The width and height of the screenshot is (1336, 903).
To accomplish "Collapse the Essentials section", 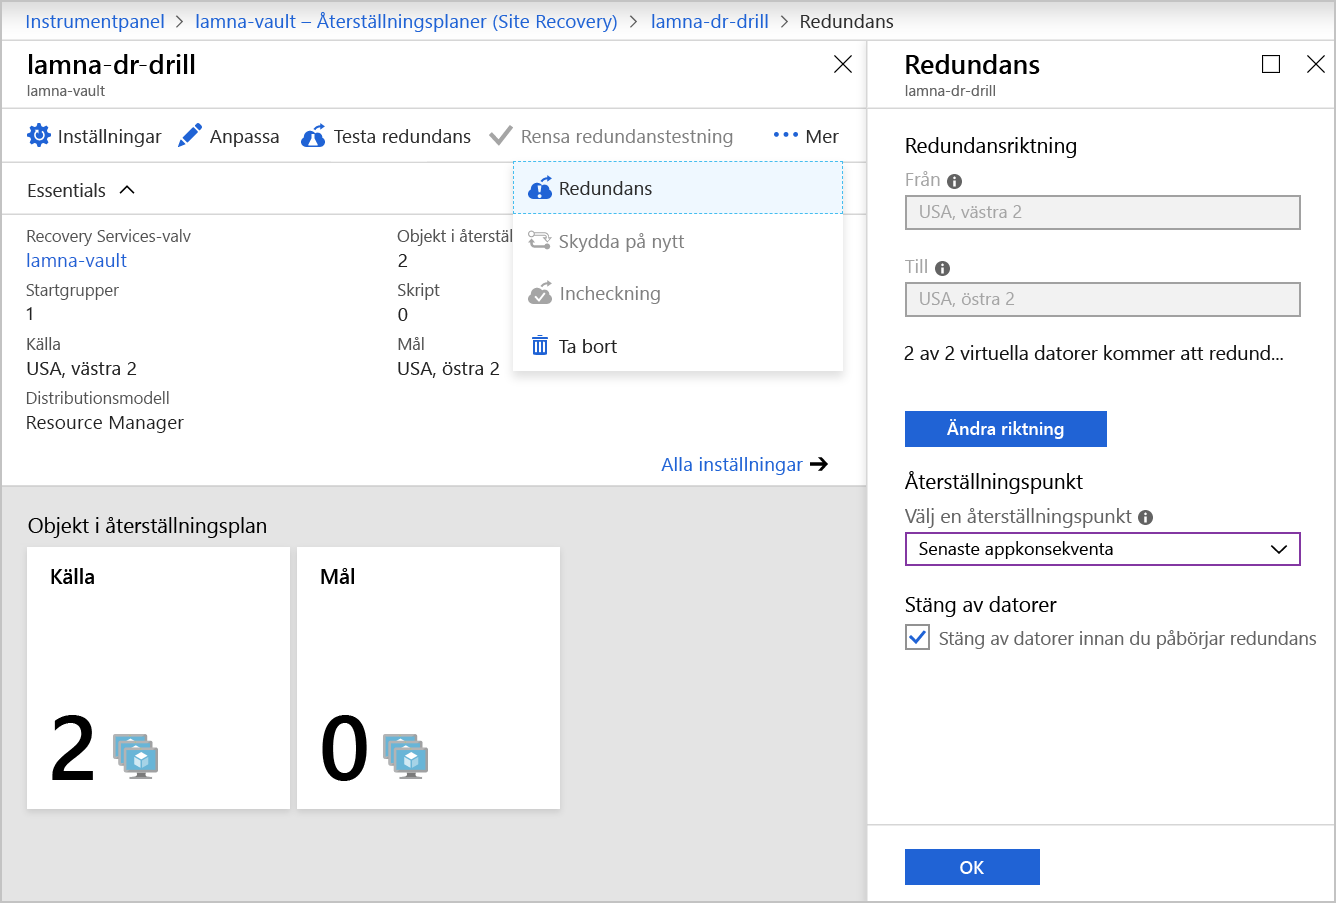I will (127, 190).
